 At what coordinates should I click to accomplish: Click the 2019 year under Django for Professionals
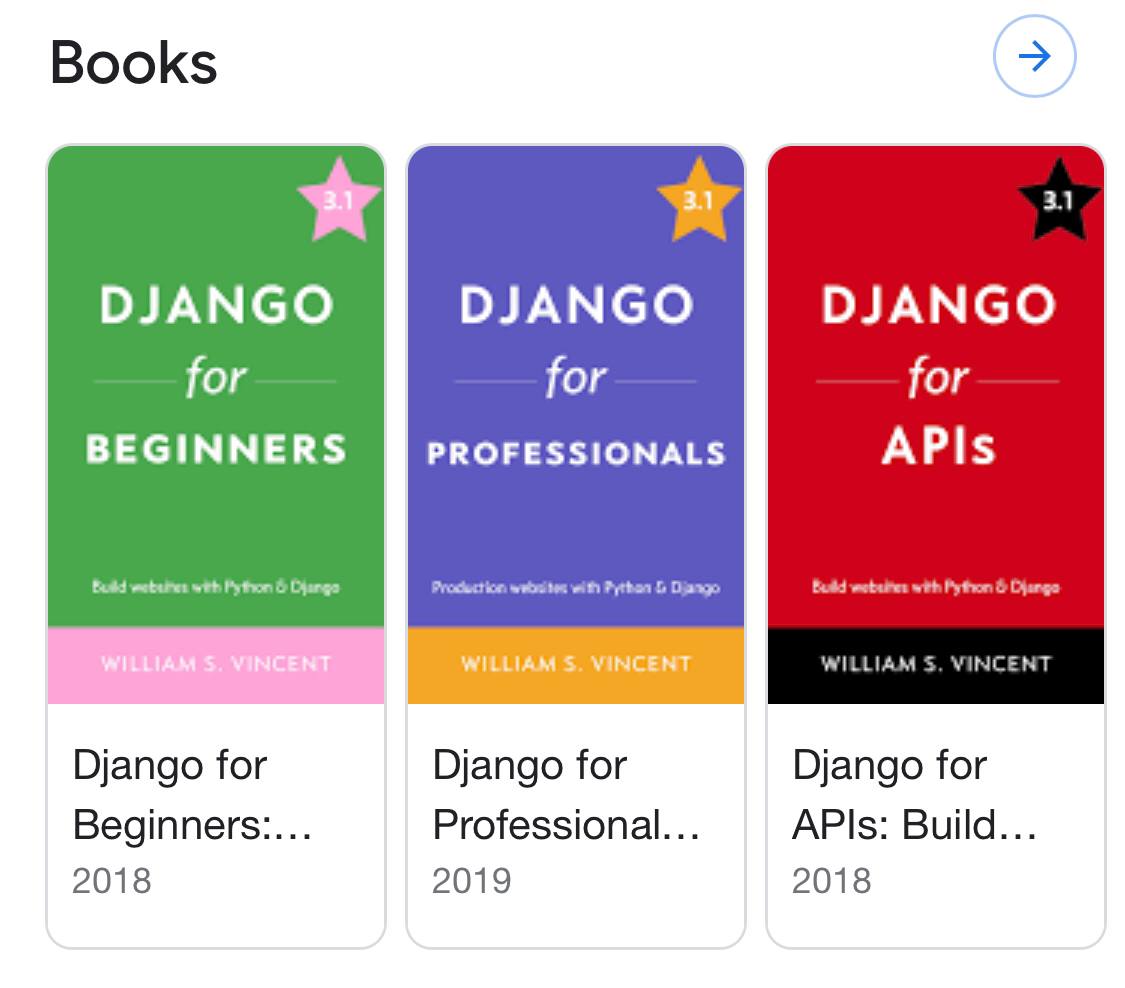[x=472, y=881]
